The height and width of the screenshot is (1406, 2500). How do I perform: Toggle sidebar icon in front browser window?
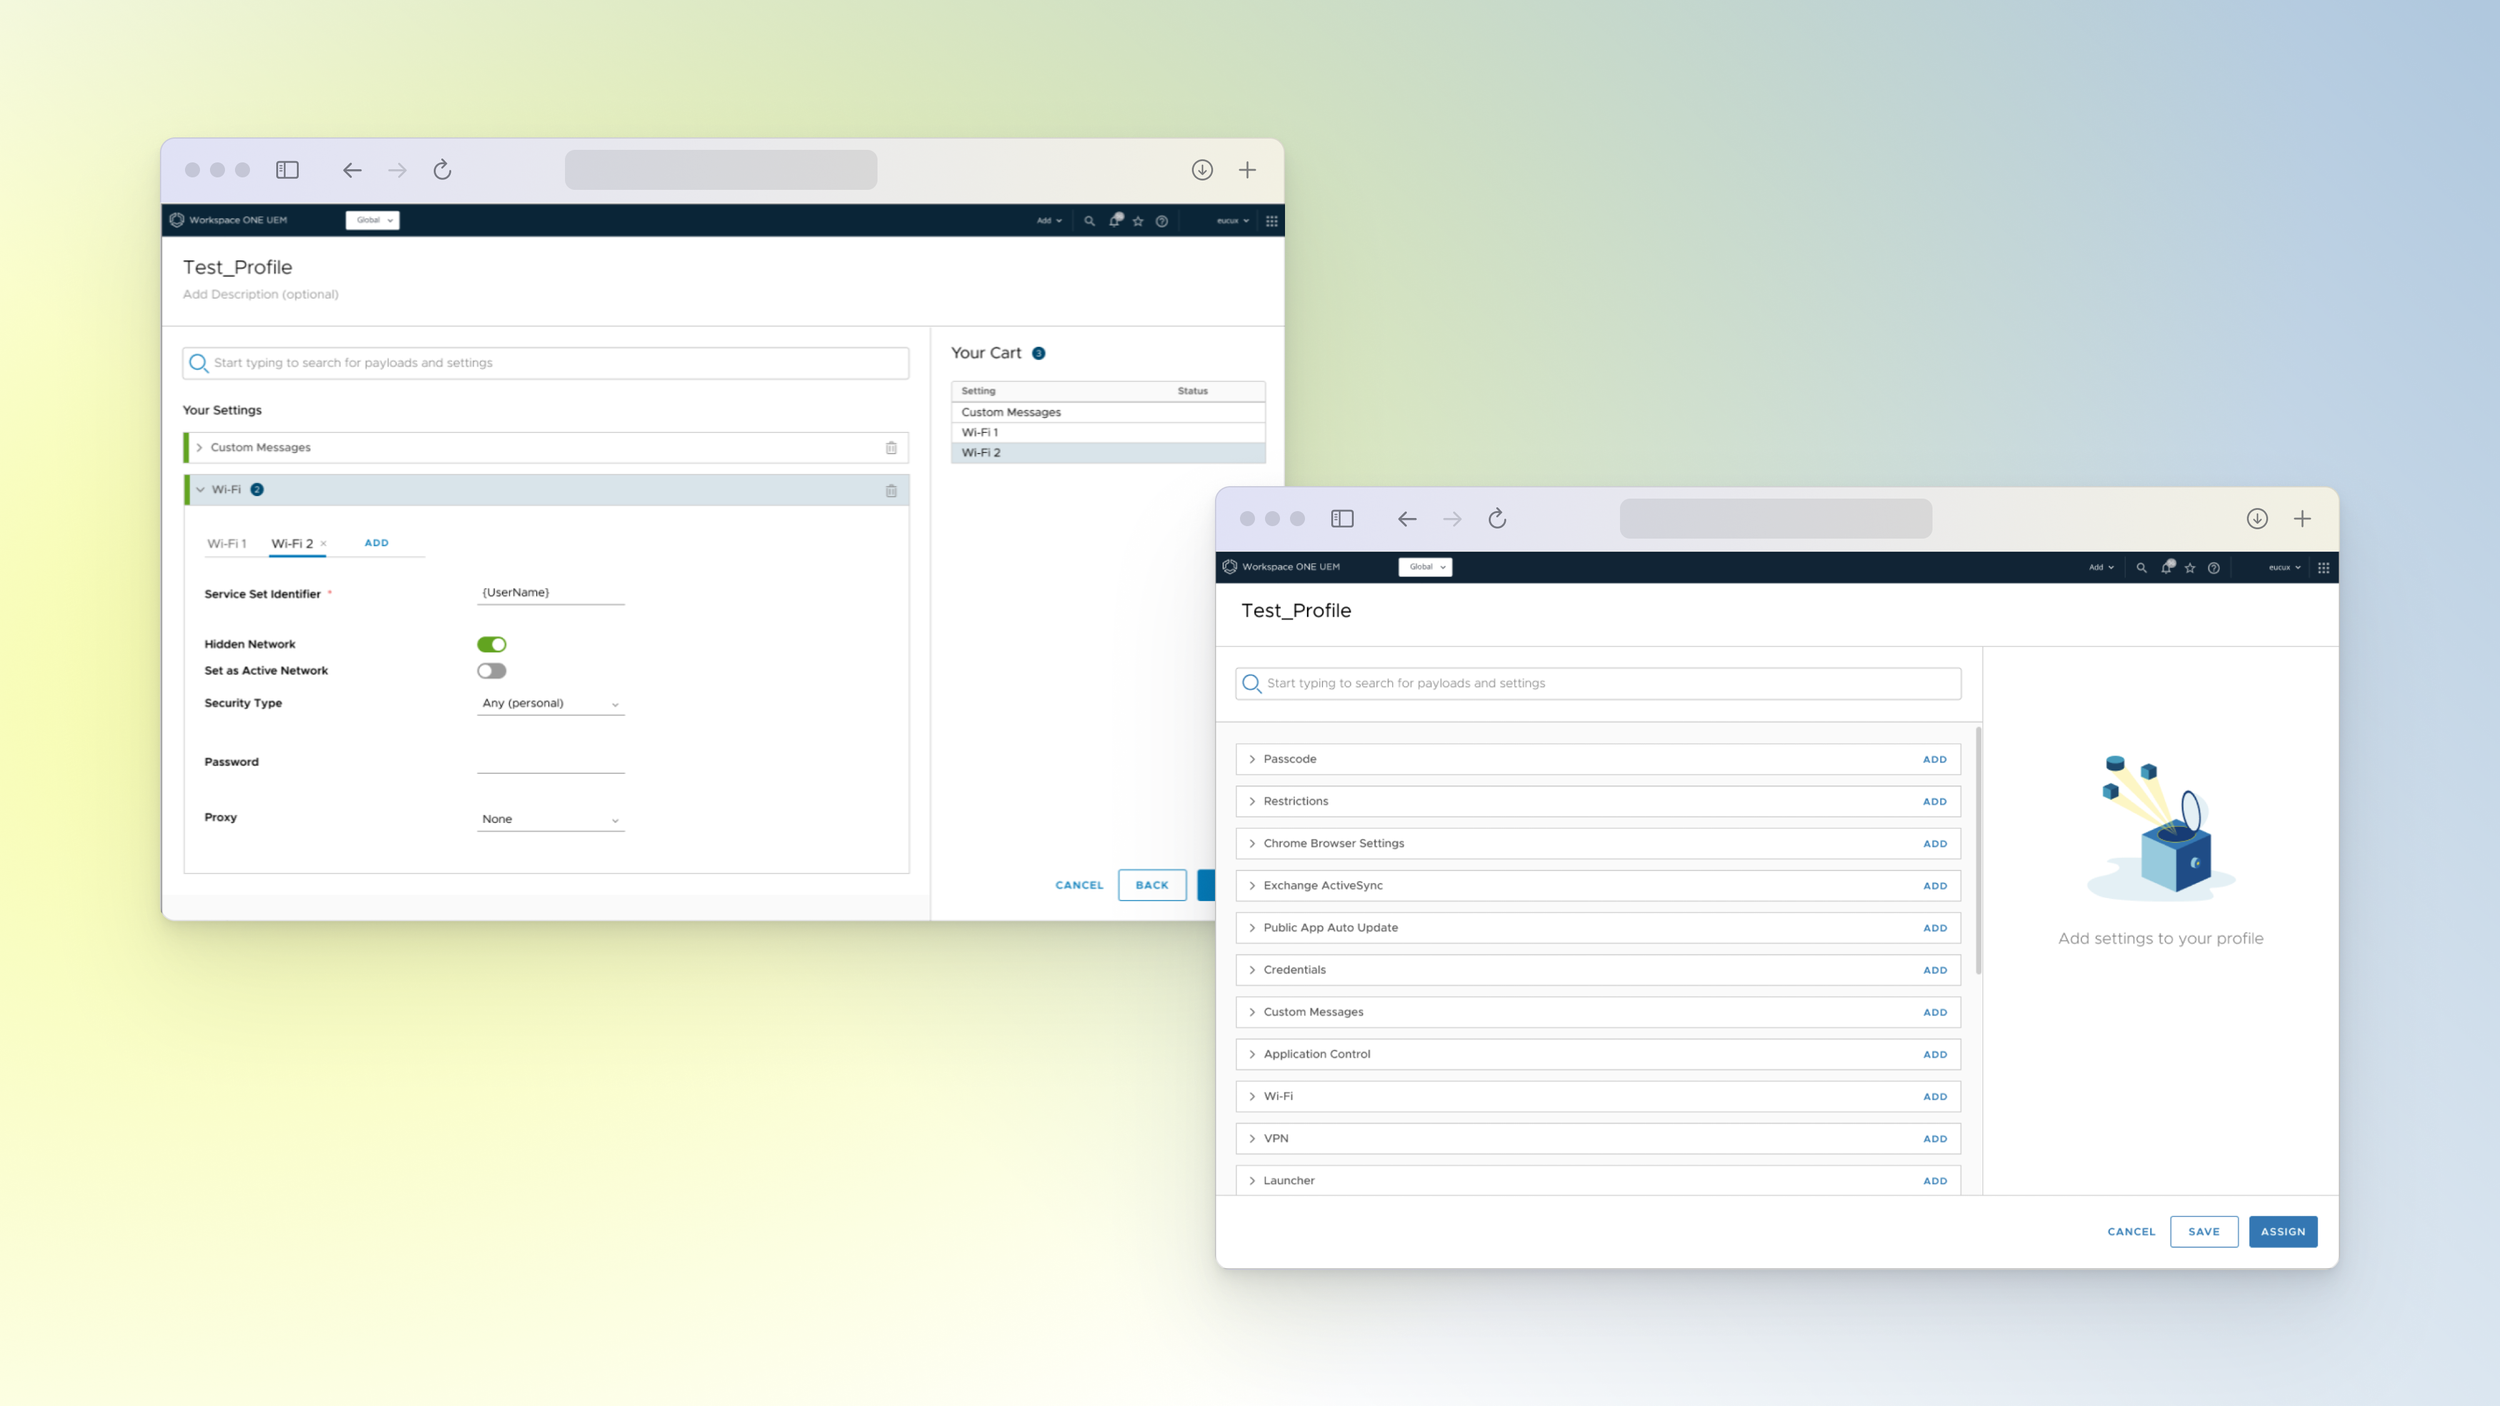[1342, 519]
